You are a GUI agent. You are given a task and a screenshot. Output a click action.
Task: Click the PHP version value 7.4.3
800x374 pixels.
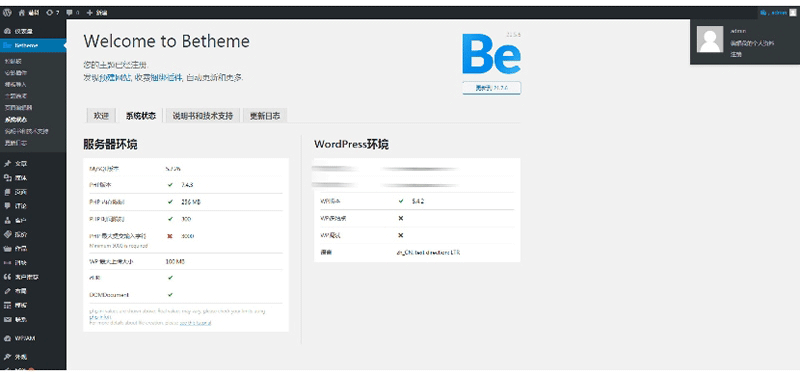click(x=187, y=185)
